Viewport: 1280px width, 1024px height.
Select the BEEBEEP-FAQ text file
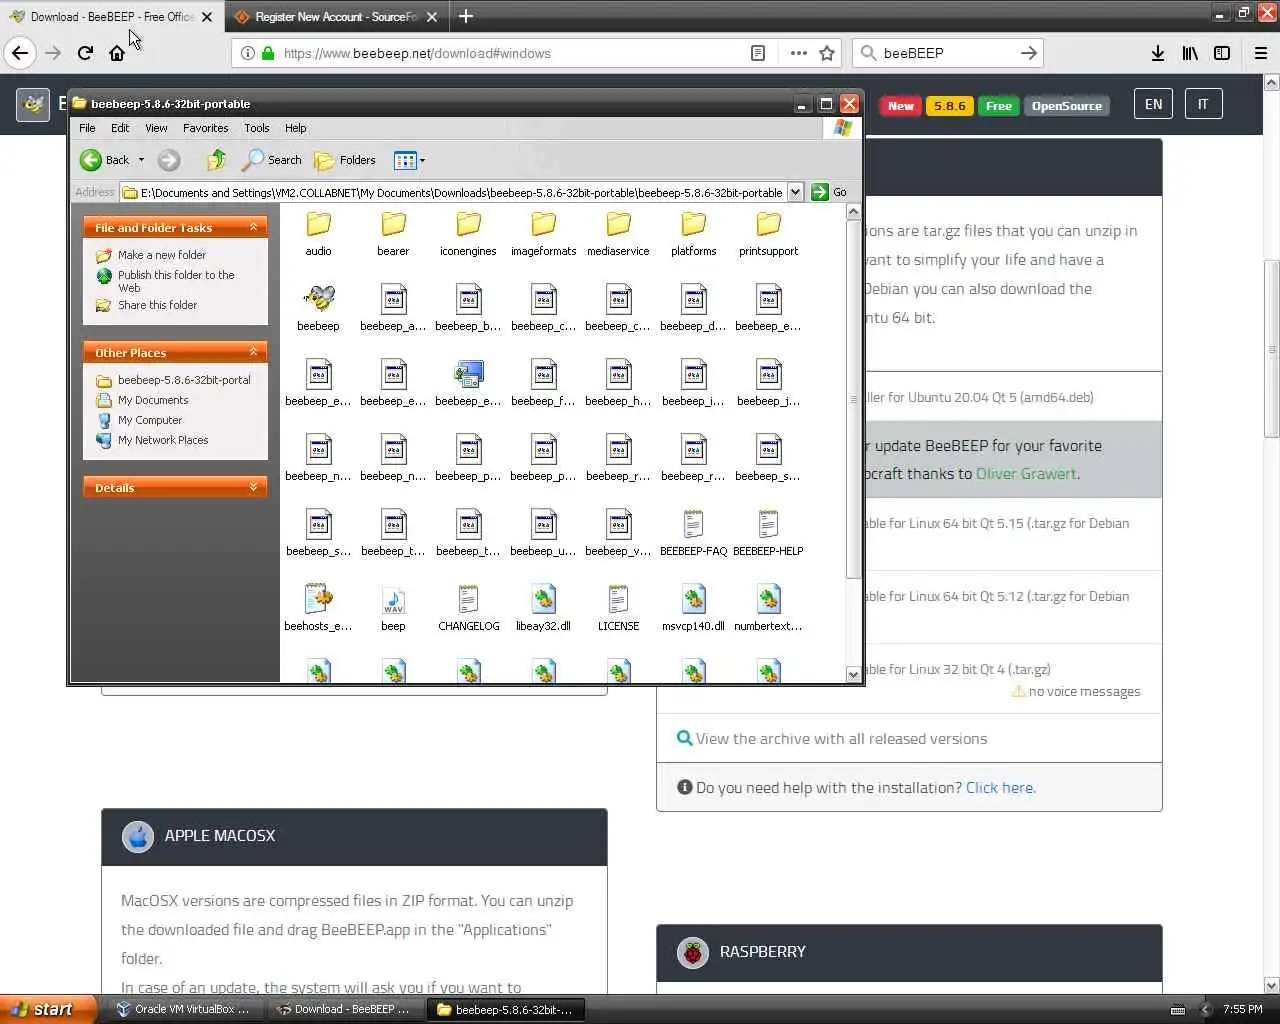[693, 533]
